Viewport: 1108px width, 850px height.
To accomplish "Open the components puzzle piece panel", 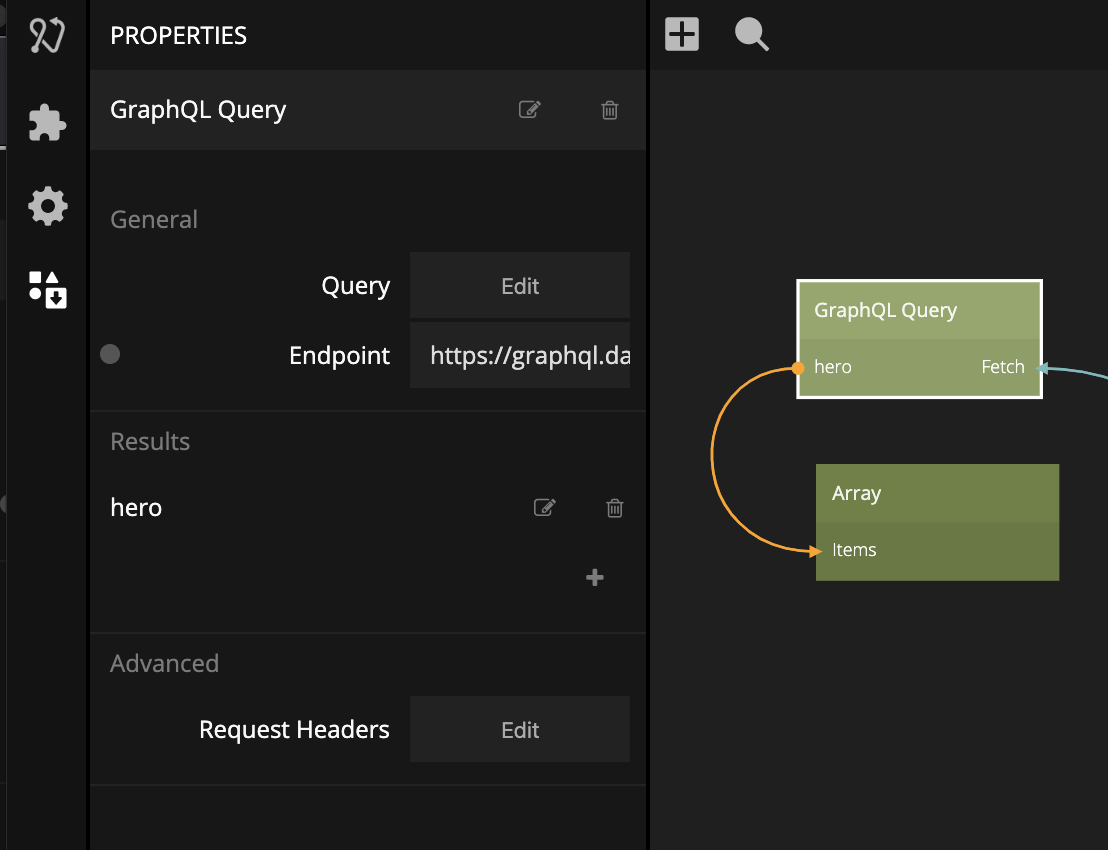I will click(47, 123).
